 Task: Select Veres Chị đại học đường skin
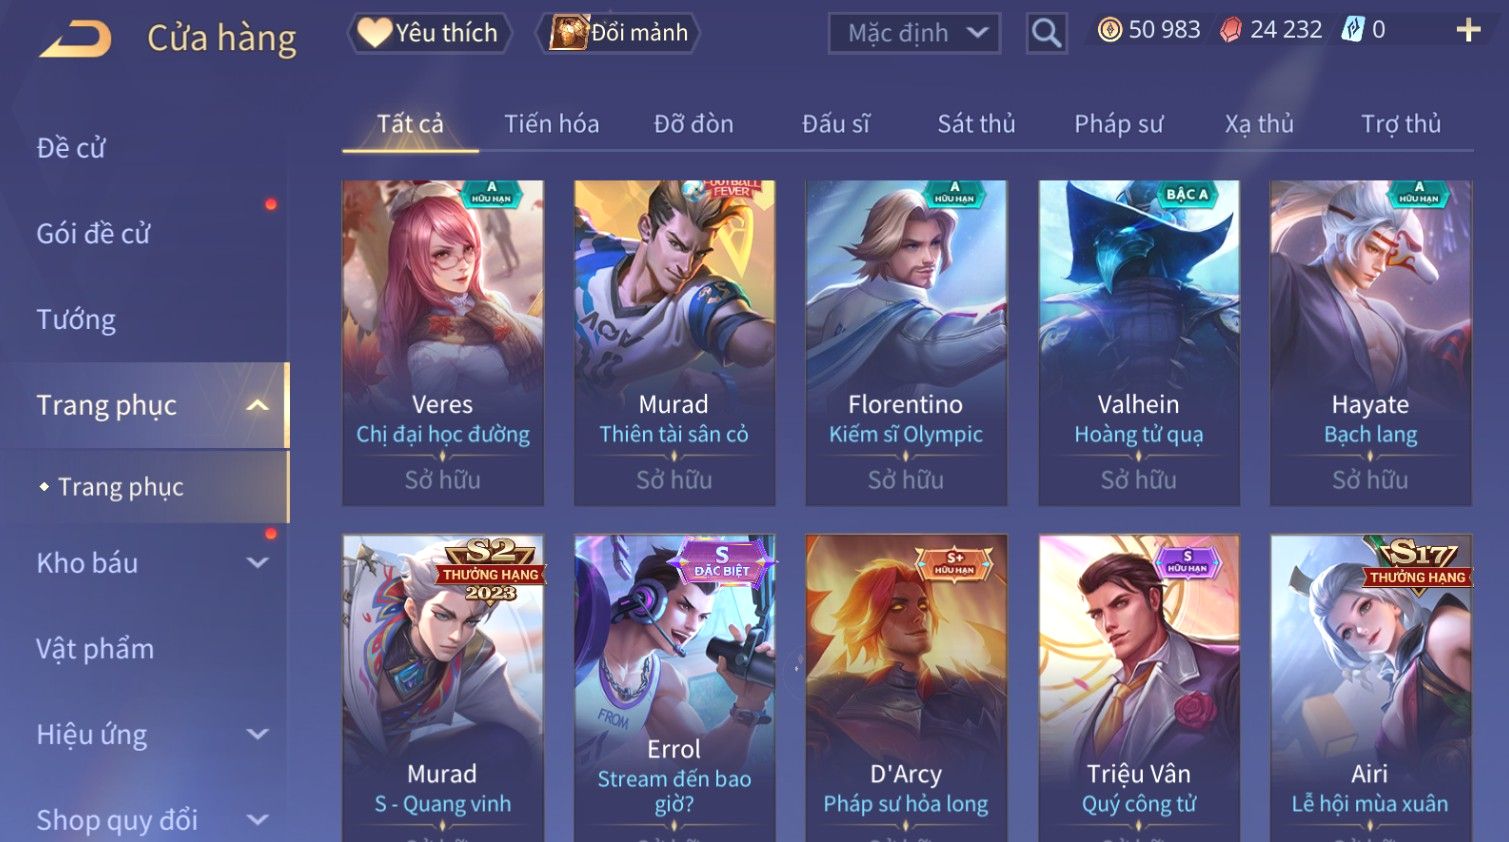[443, 343]
